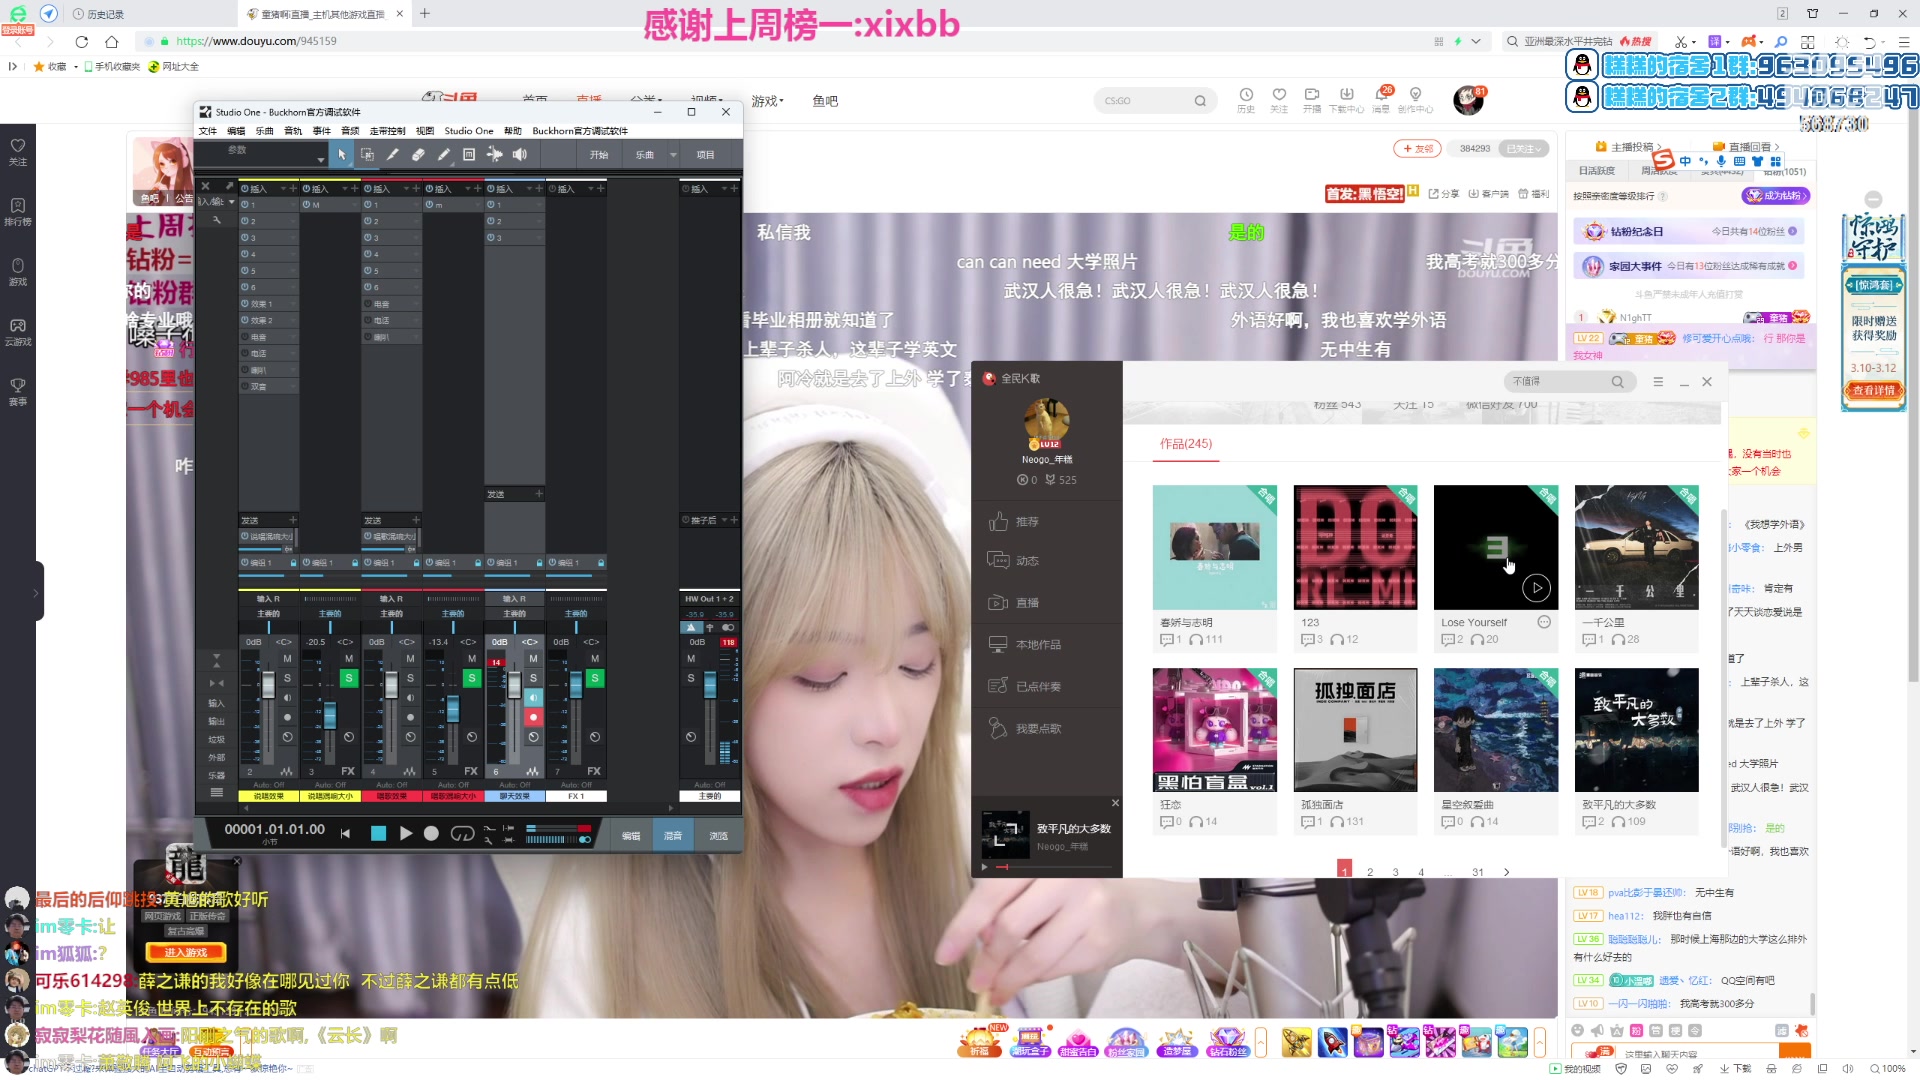Click the 项目 button in Studio One toolbar

click(x=705, y=155)
